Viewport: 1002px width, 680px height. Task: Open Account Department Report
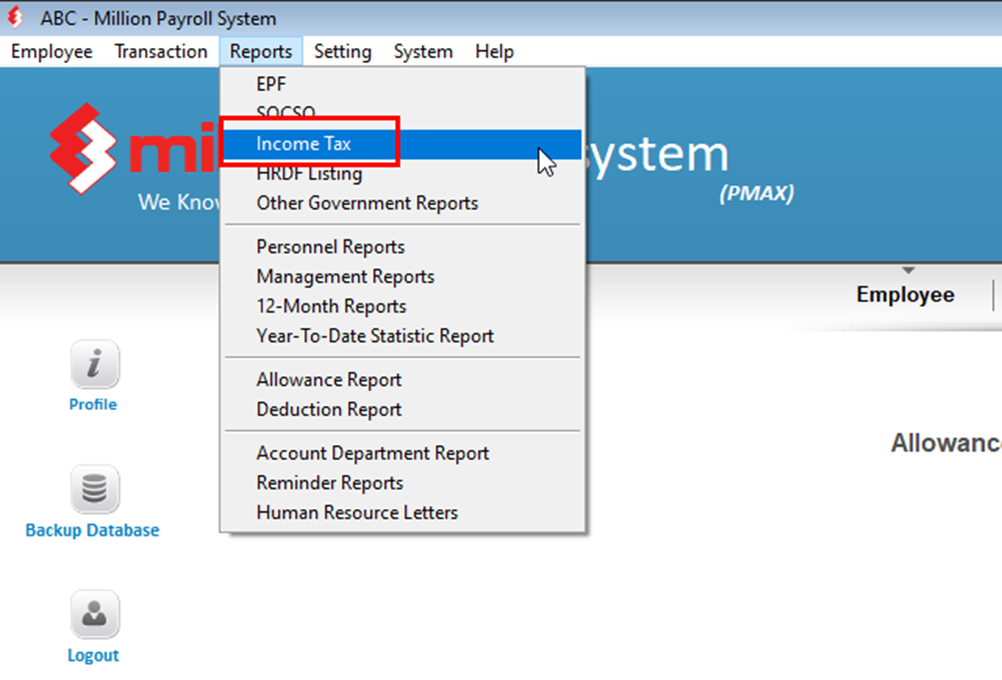coord(403,454)
